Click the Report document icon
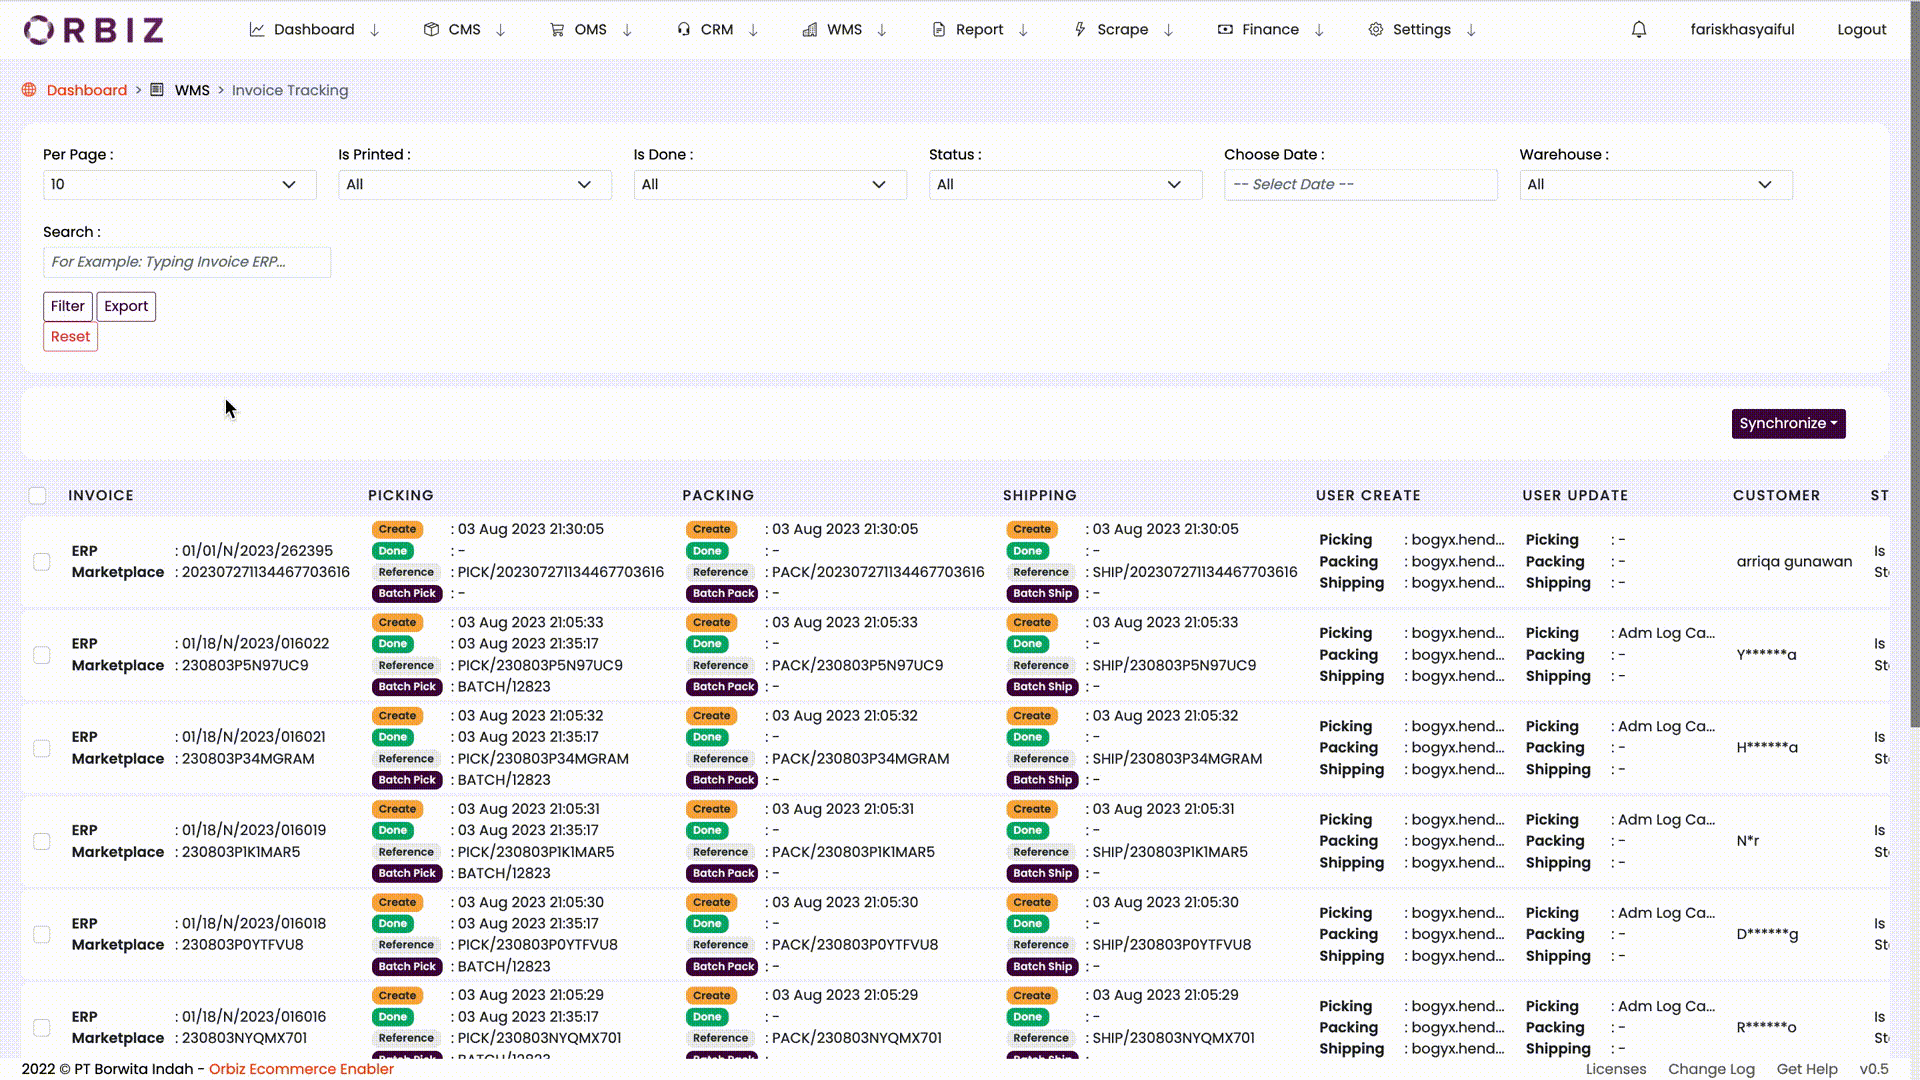 [939, 30]
